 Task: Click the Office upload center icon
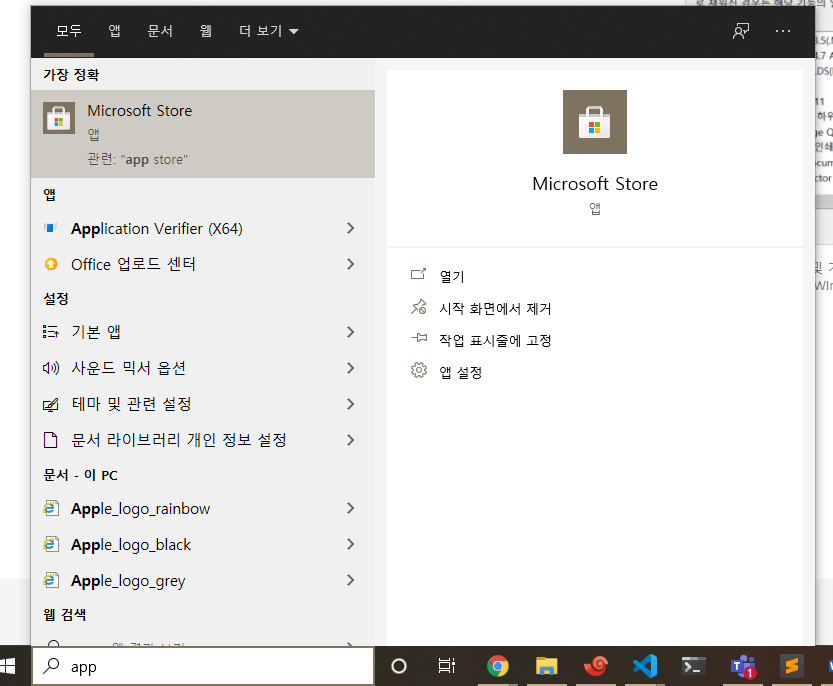[51, 264]
